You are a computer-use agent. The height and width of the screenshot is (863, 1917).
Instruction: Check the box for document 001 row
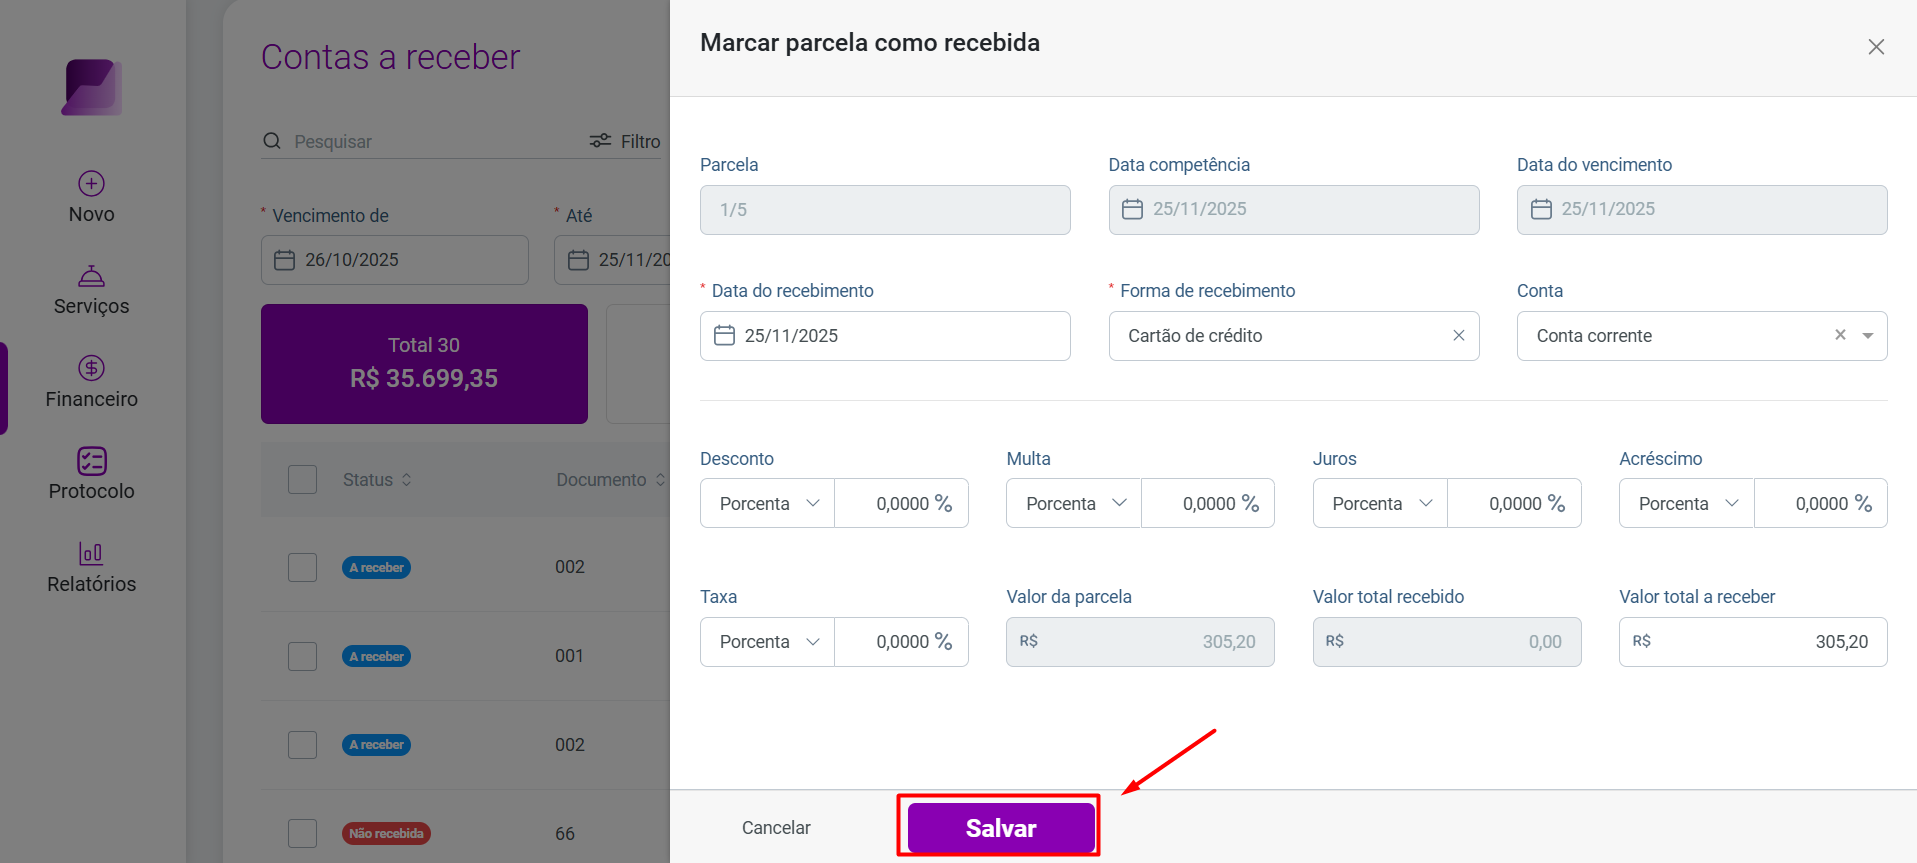click(x=302, y=656)
